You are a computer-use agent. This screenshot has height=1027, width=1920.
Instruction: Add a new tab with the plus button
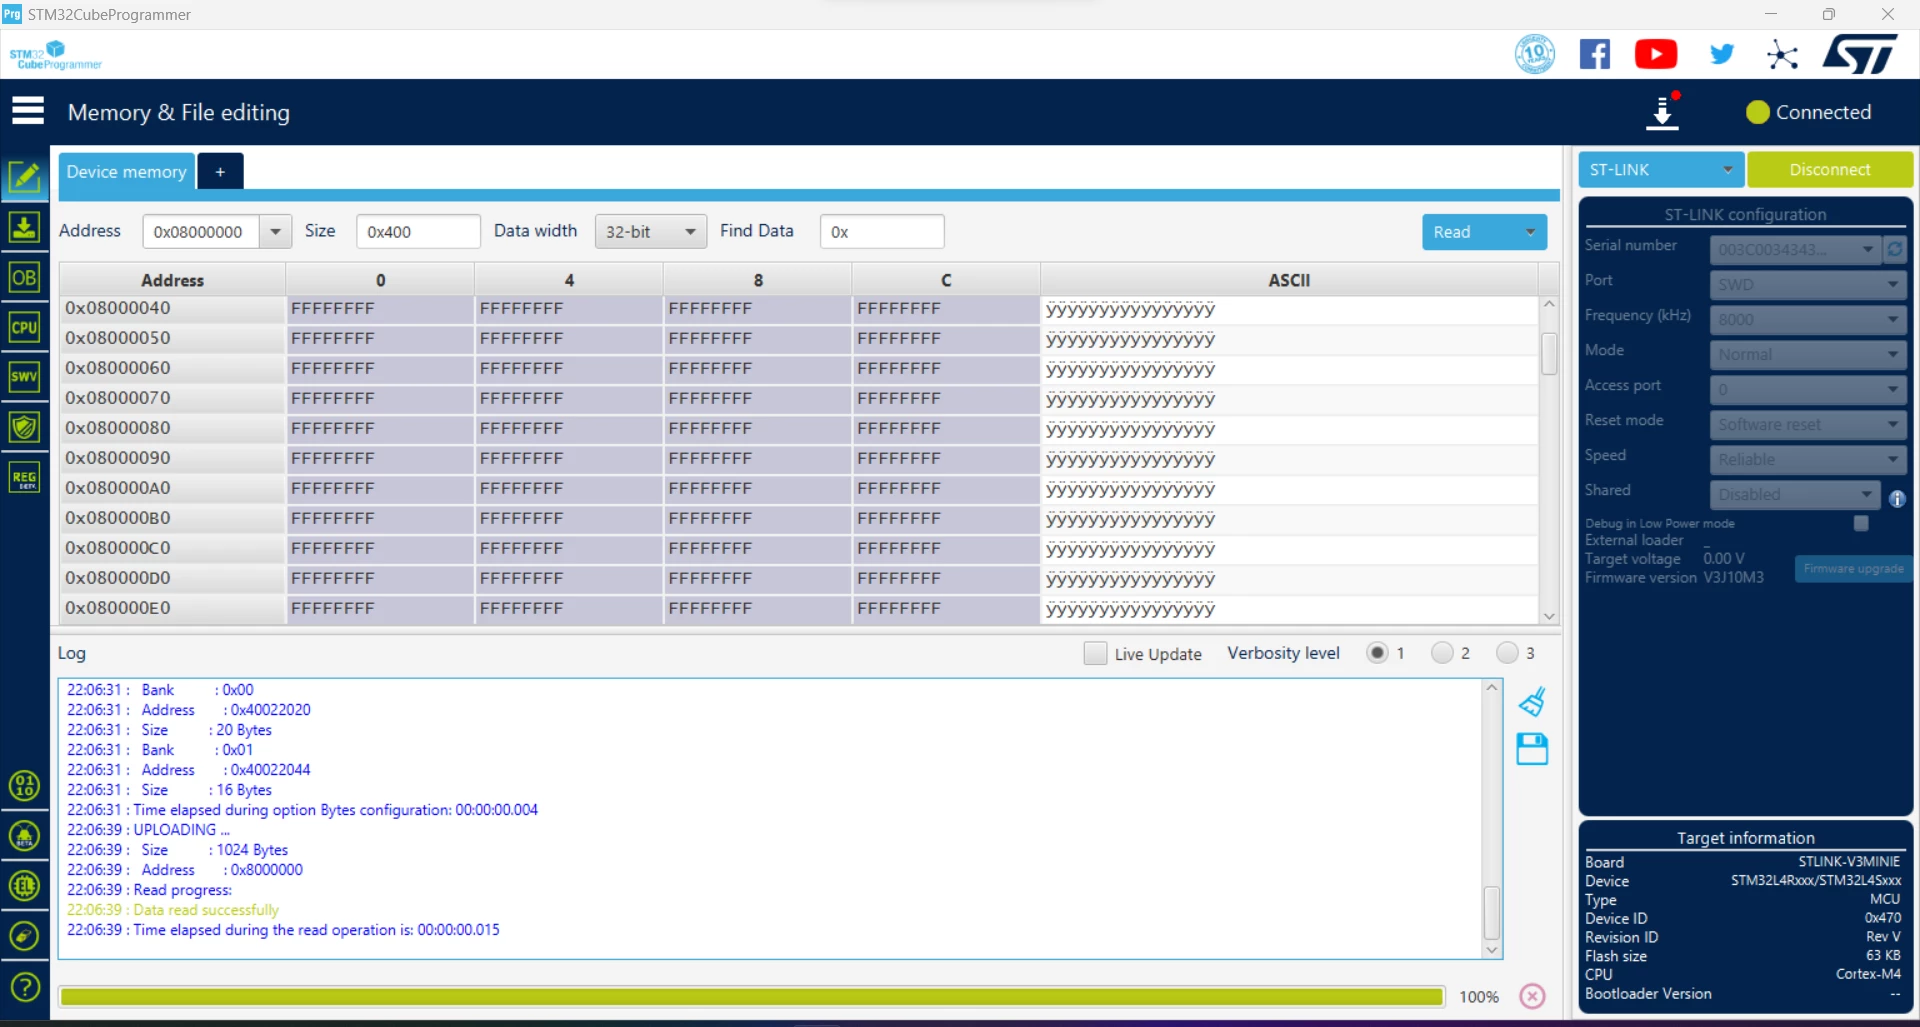click(220, 171)
